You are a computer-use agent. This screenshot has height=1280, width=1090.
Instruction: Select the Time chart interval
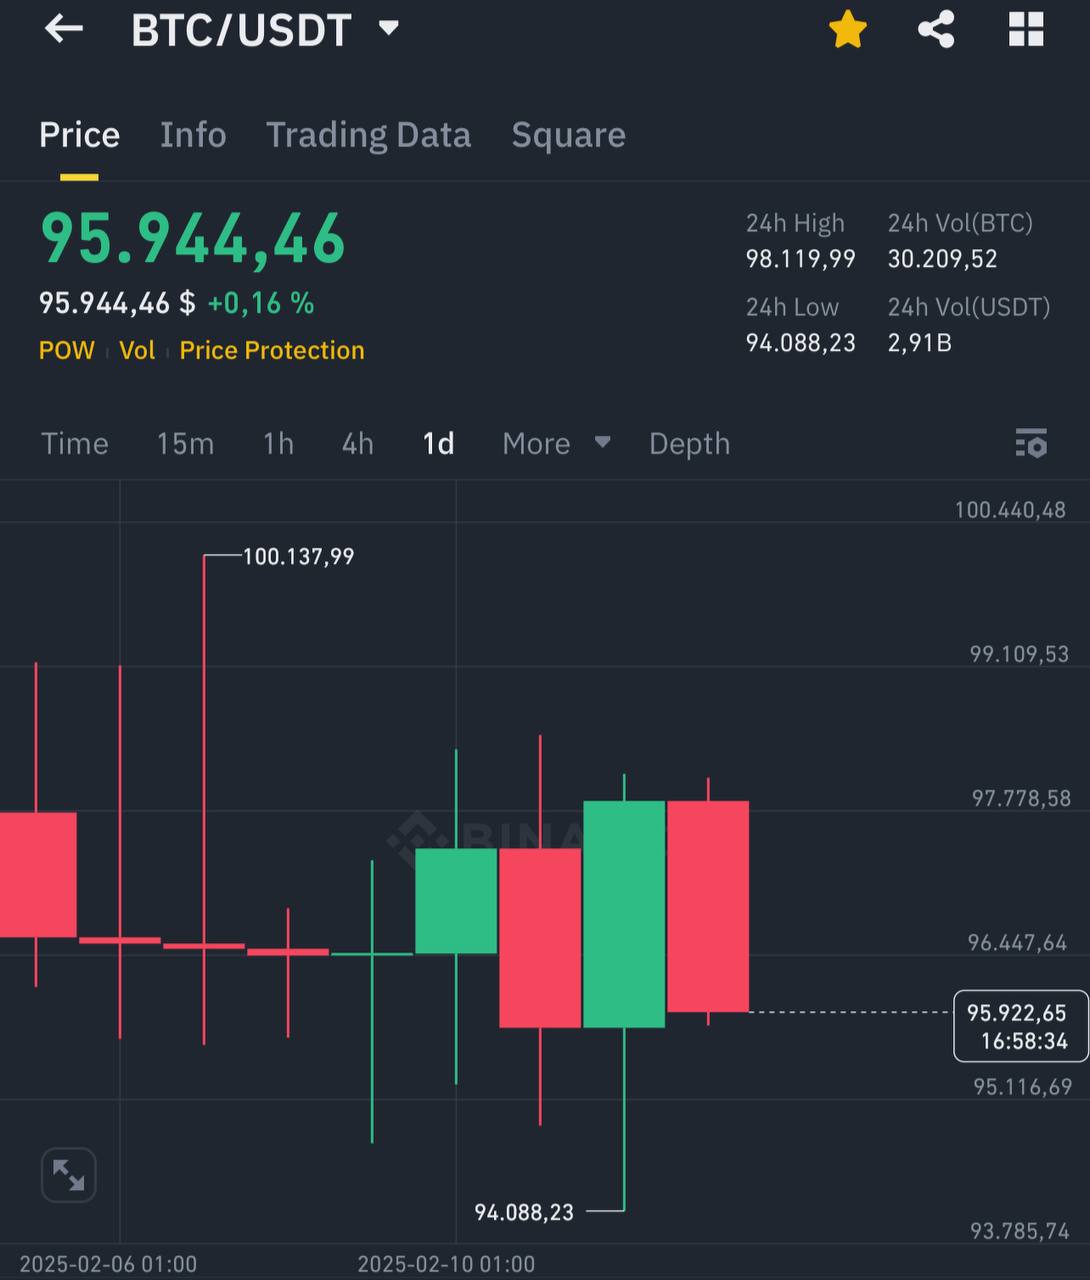75,443
